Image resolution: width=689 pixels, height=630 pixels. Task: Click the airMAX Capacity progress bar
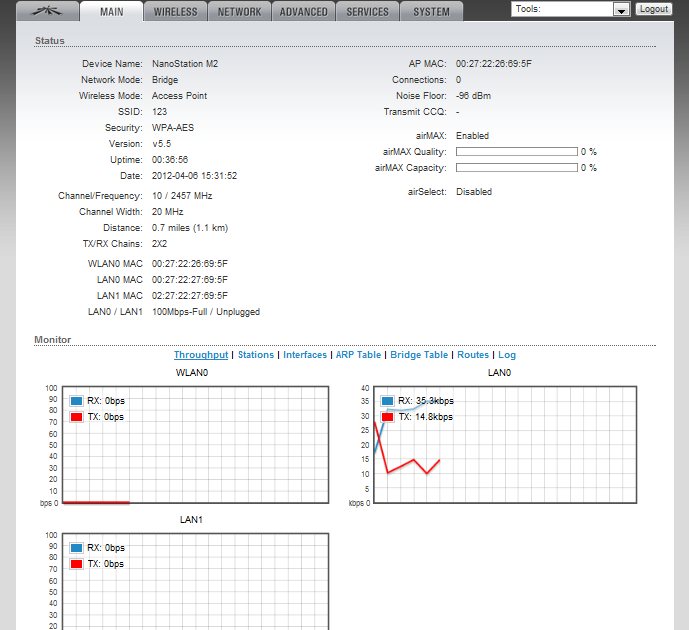click(516, 168)
